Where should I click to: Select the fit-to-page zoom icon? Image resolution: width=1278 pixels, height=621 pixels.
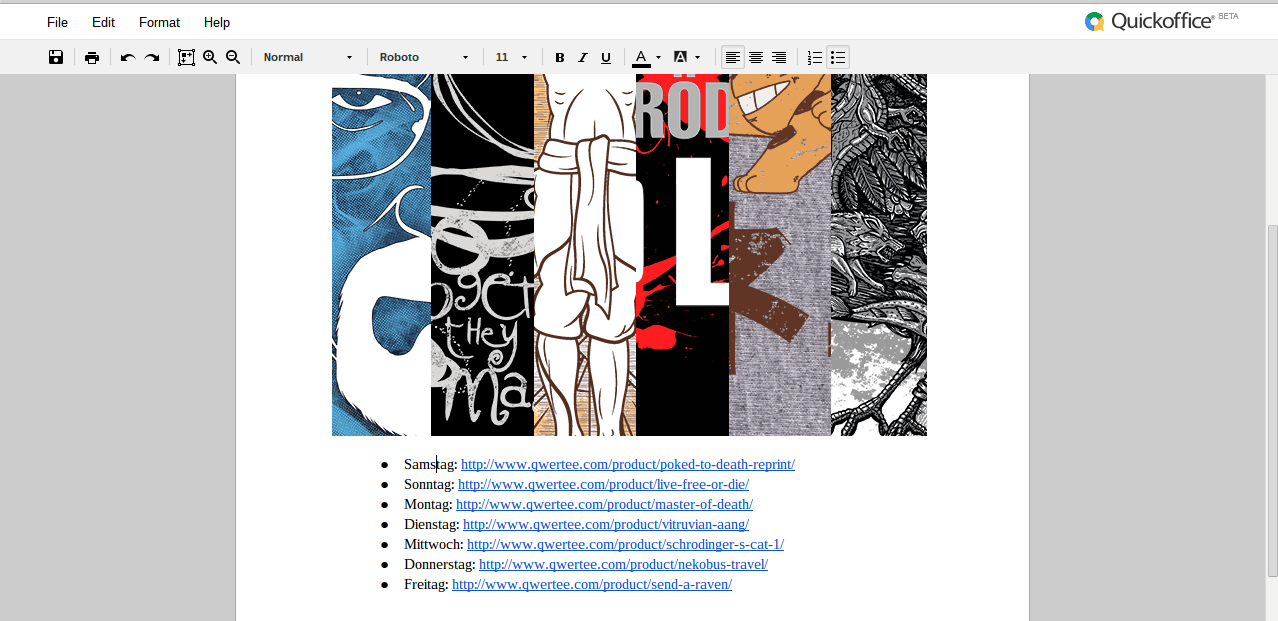pyautogui.click(x=186, y=57)
